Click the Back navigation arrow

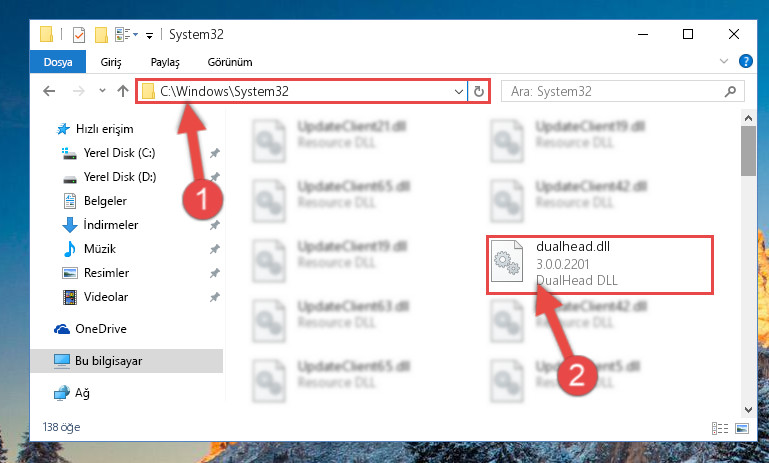(x=49, y=91)
